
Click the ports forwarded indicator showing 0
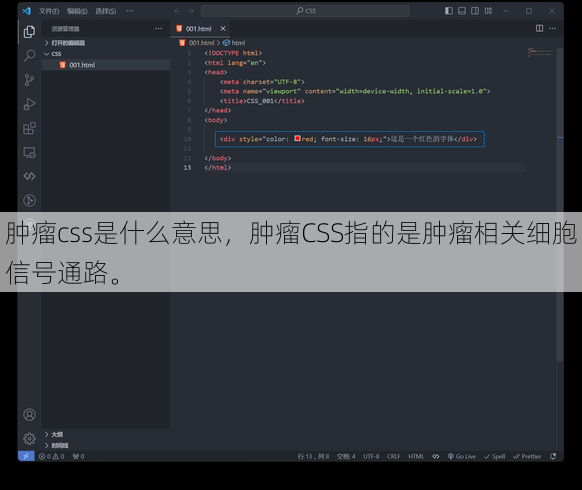(78, 456)
